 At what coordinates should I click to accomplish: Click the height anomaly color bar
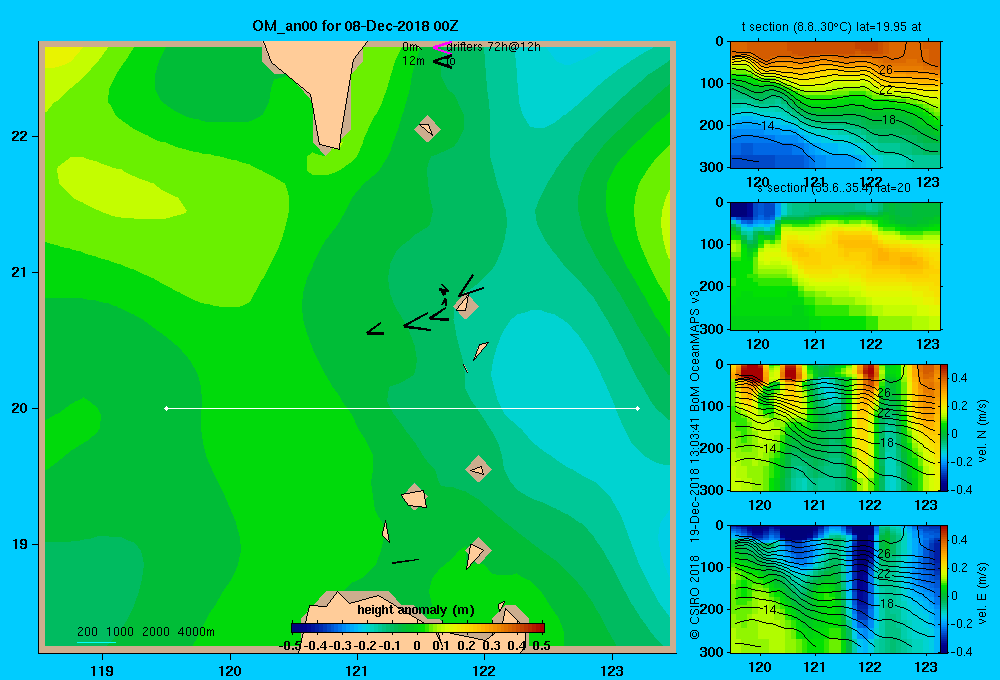pos(418,628)
